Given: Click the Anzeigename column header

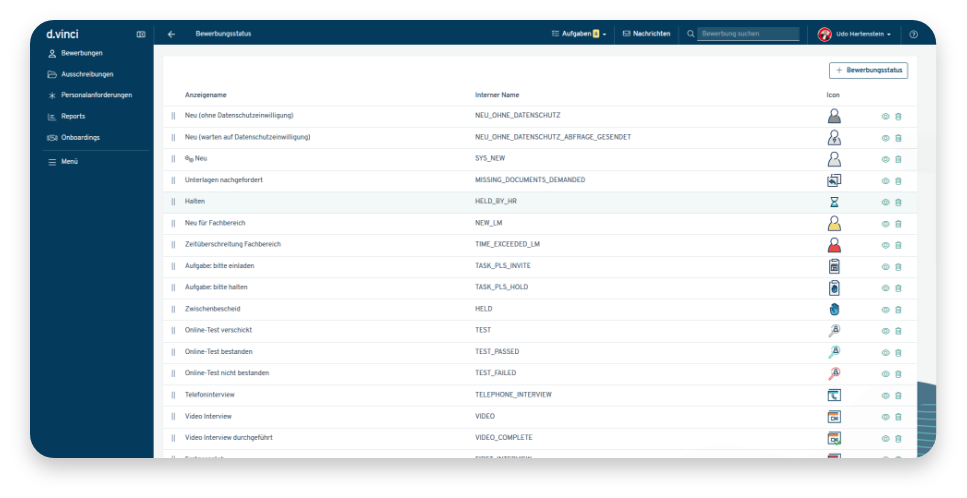Looking at the screenshot, I should pos(206,95).
